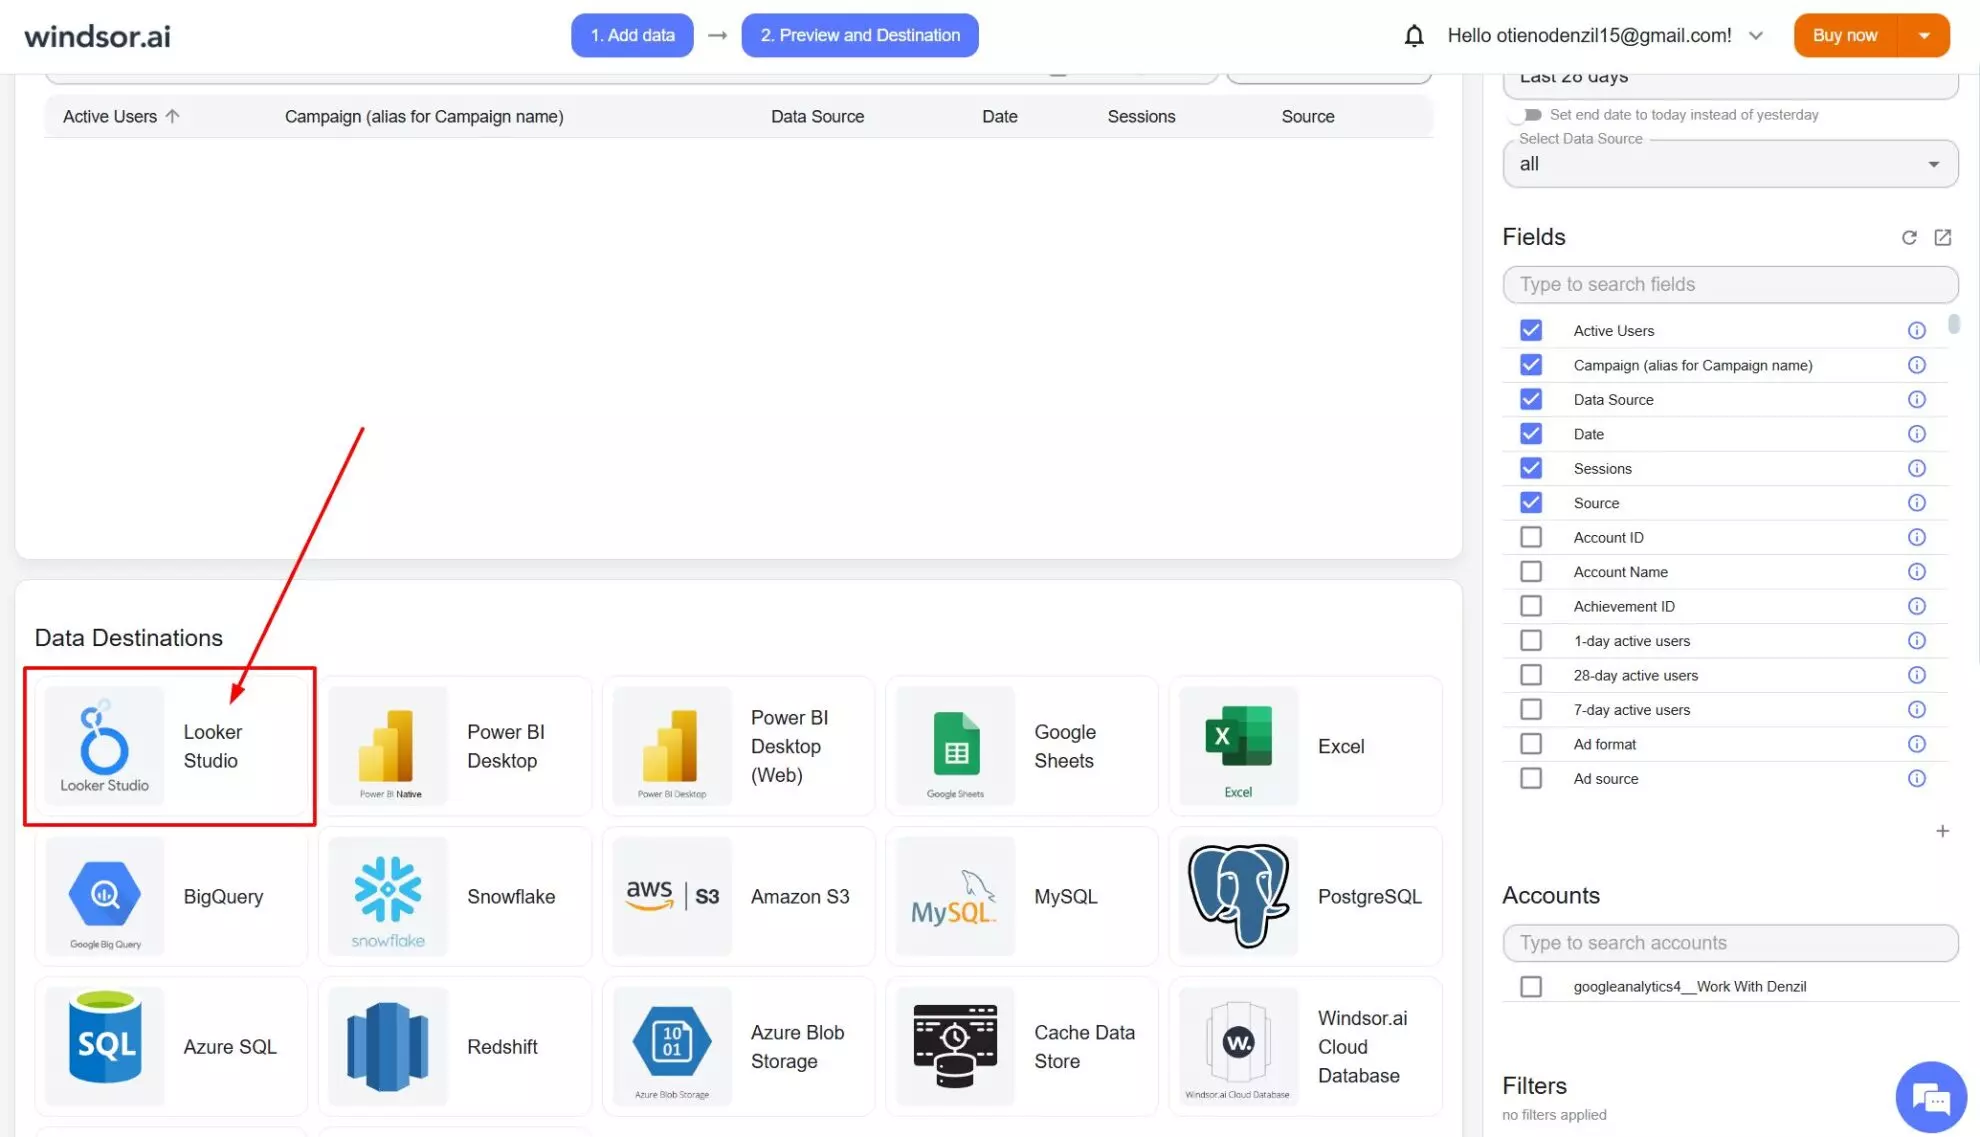Select the BigQuery destination icon

pyautogui.click(x=104, y=896)
